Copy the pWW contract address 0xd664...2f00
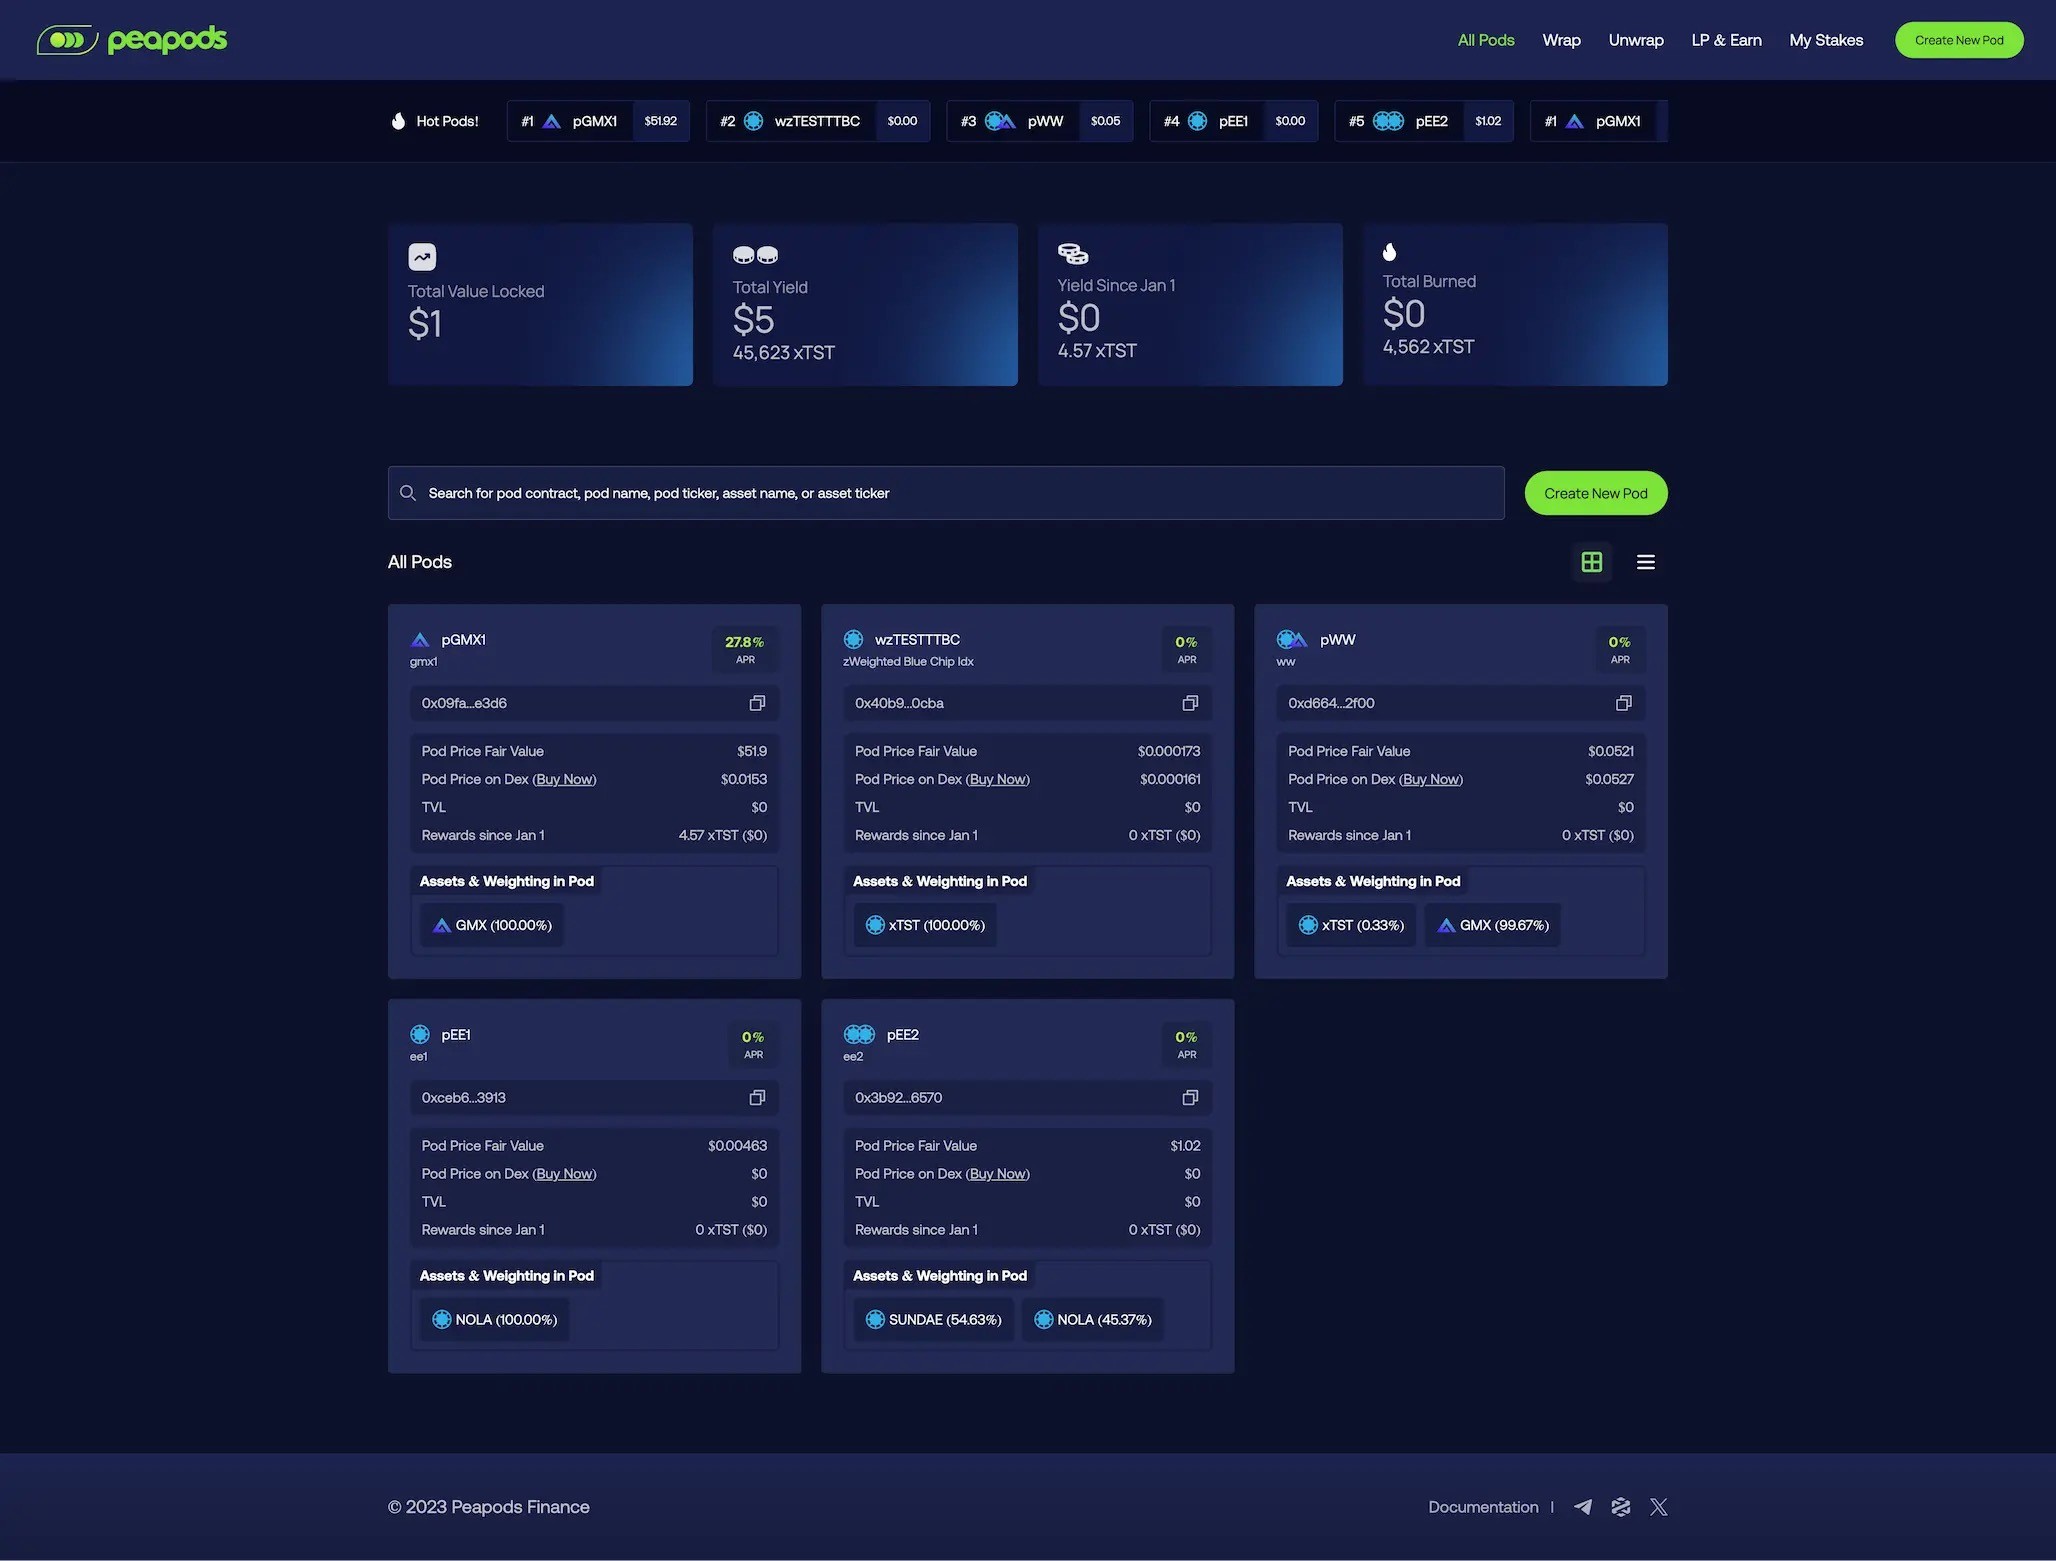The height and width of the screenshot is (1561, 2056). (1623, 703)
